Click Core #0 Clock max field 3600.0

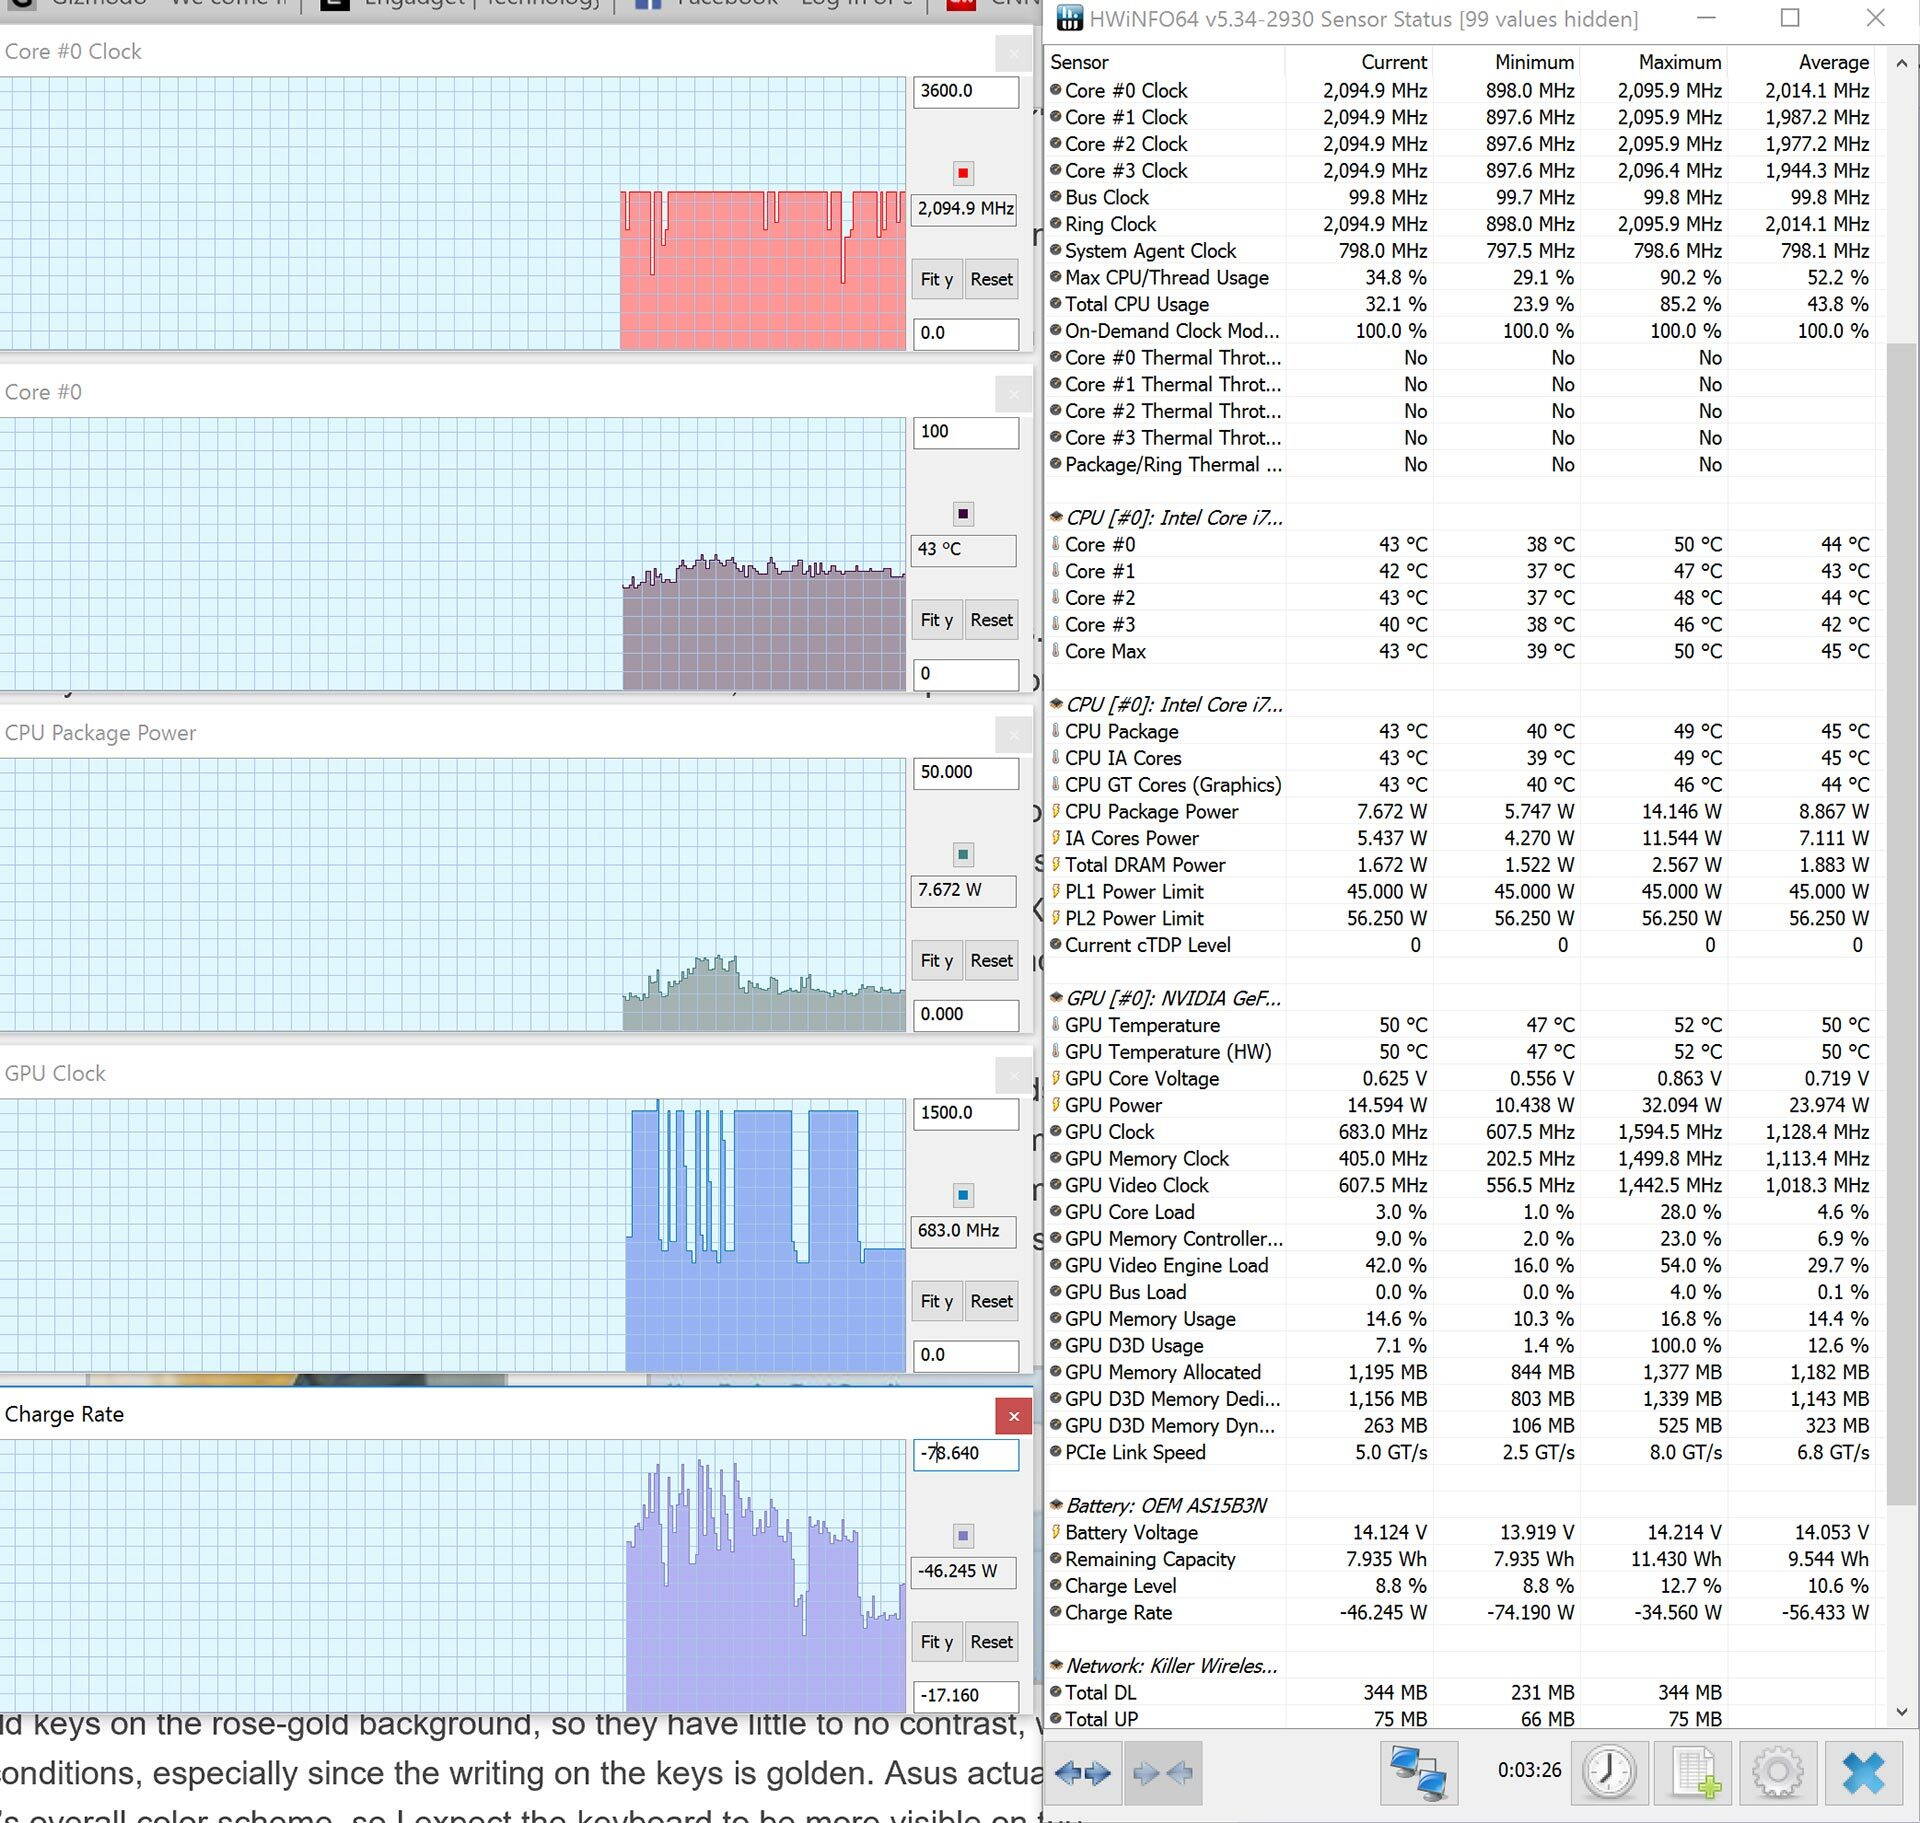pos(966,91)
